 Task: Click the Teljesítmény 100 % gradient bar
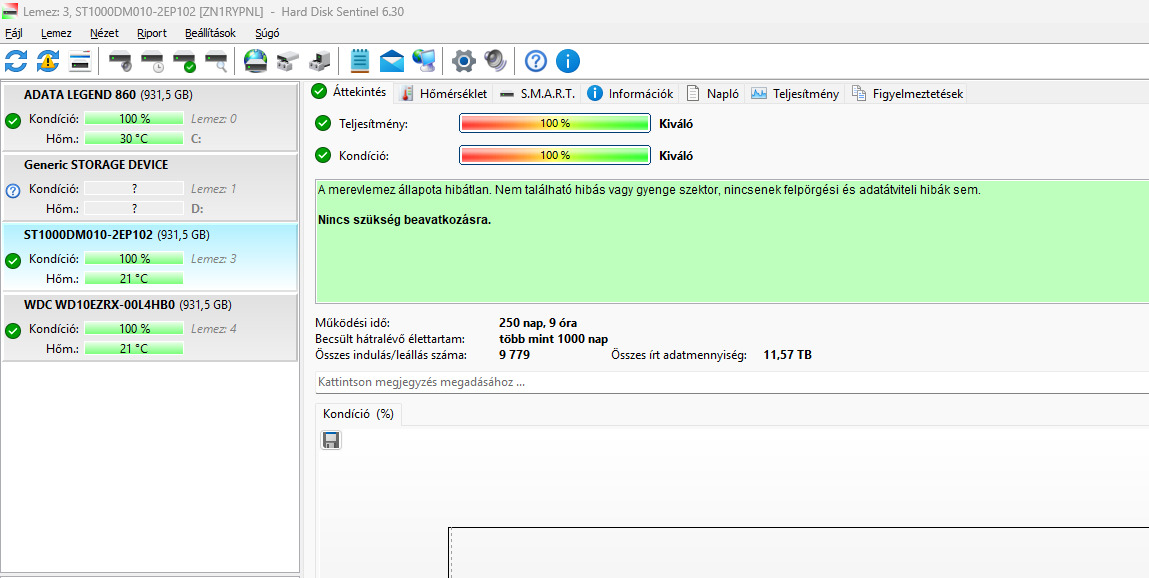(x=555, y=123)
